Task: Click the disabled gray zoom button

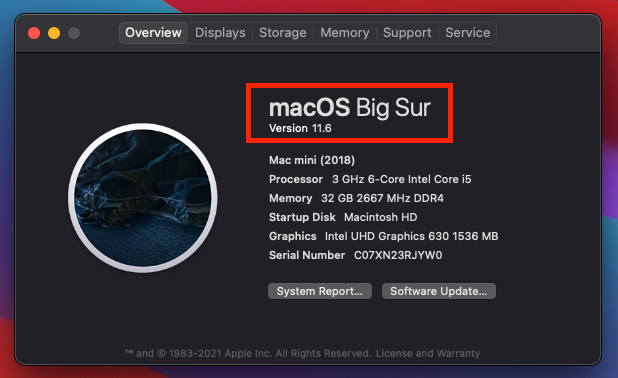Action: (x=74, y=33)
